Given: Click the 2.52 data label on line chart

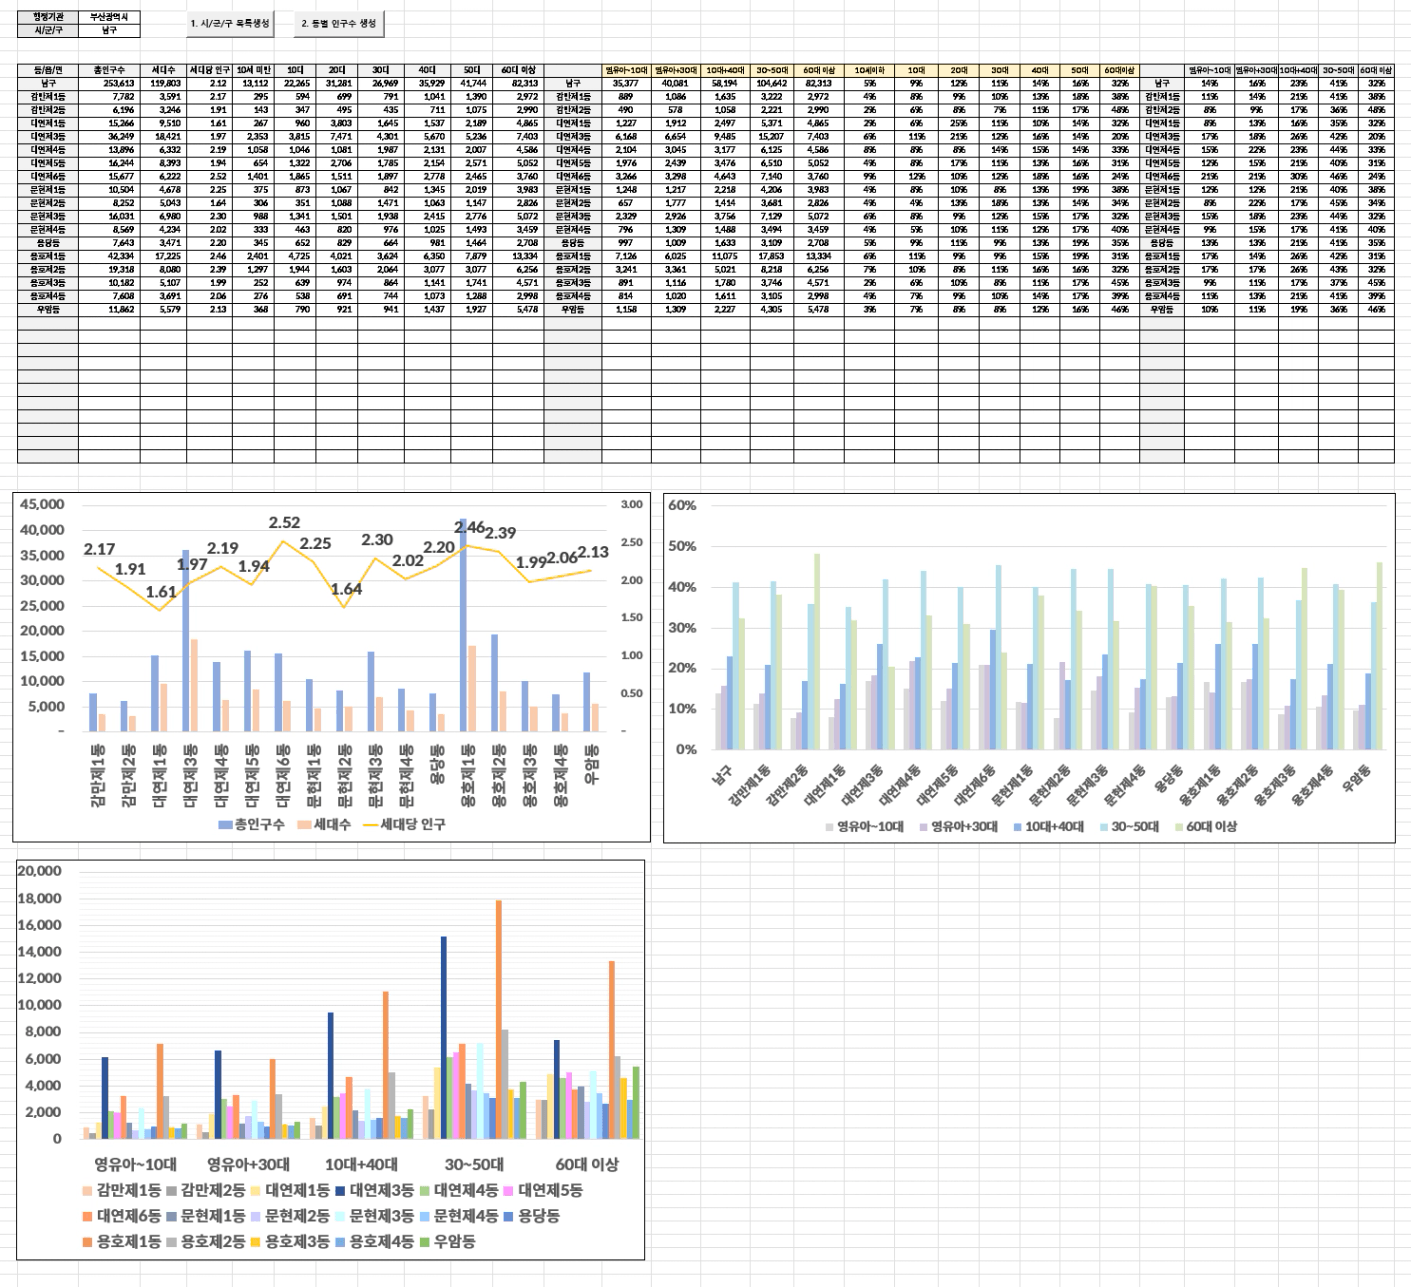Looking at the screenshot, I should 284,522.
